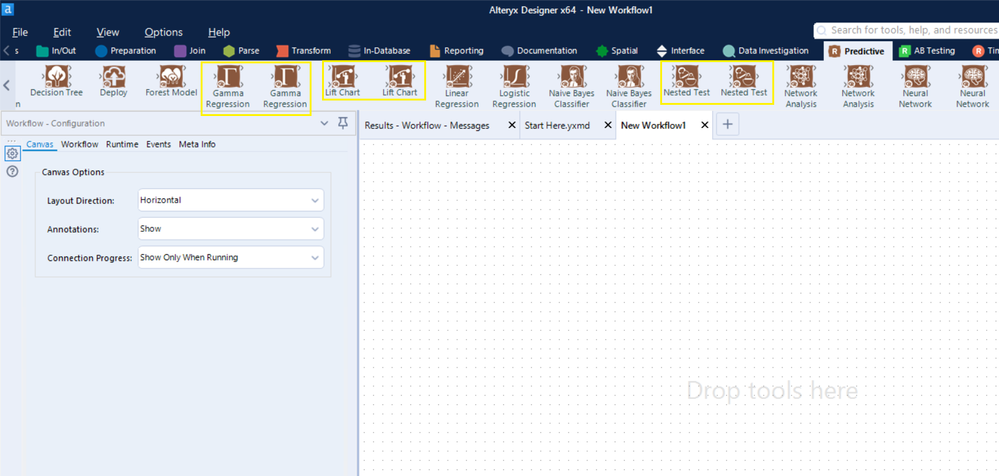Switch to the Interface tool category
999x476 pixels.
[680, 50]
